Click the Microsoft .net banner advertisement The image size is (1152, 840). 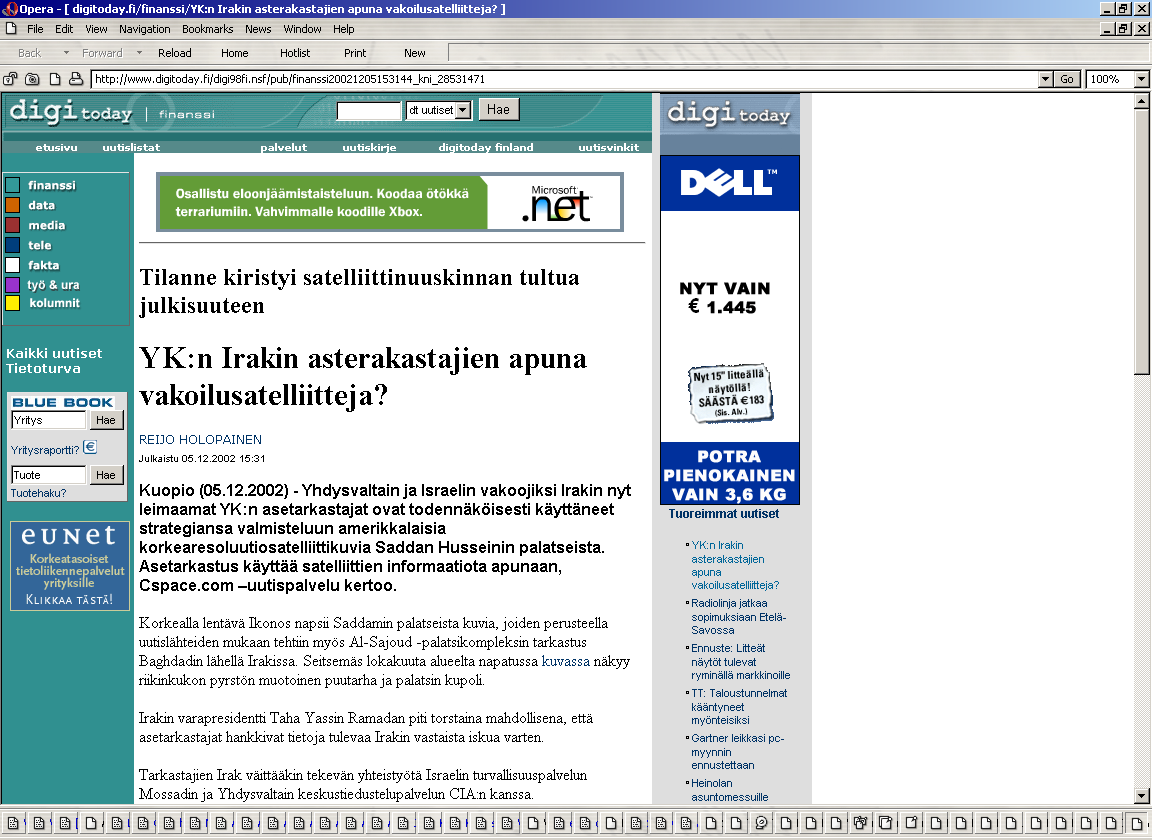tap(390, 202)
